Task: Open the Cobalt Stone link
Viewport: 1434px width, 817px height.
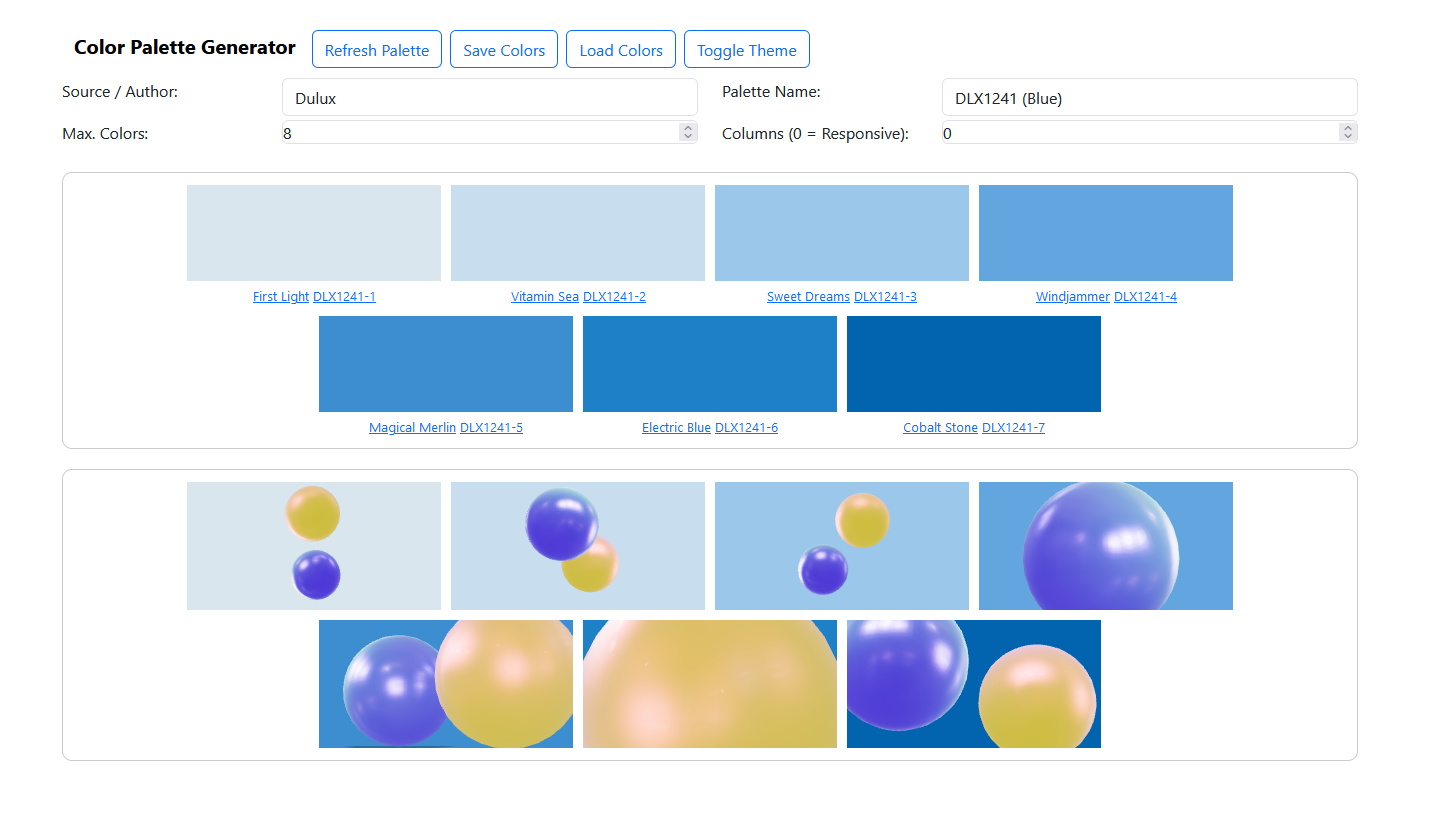Action: 940,428
